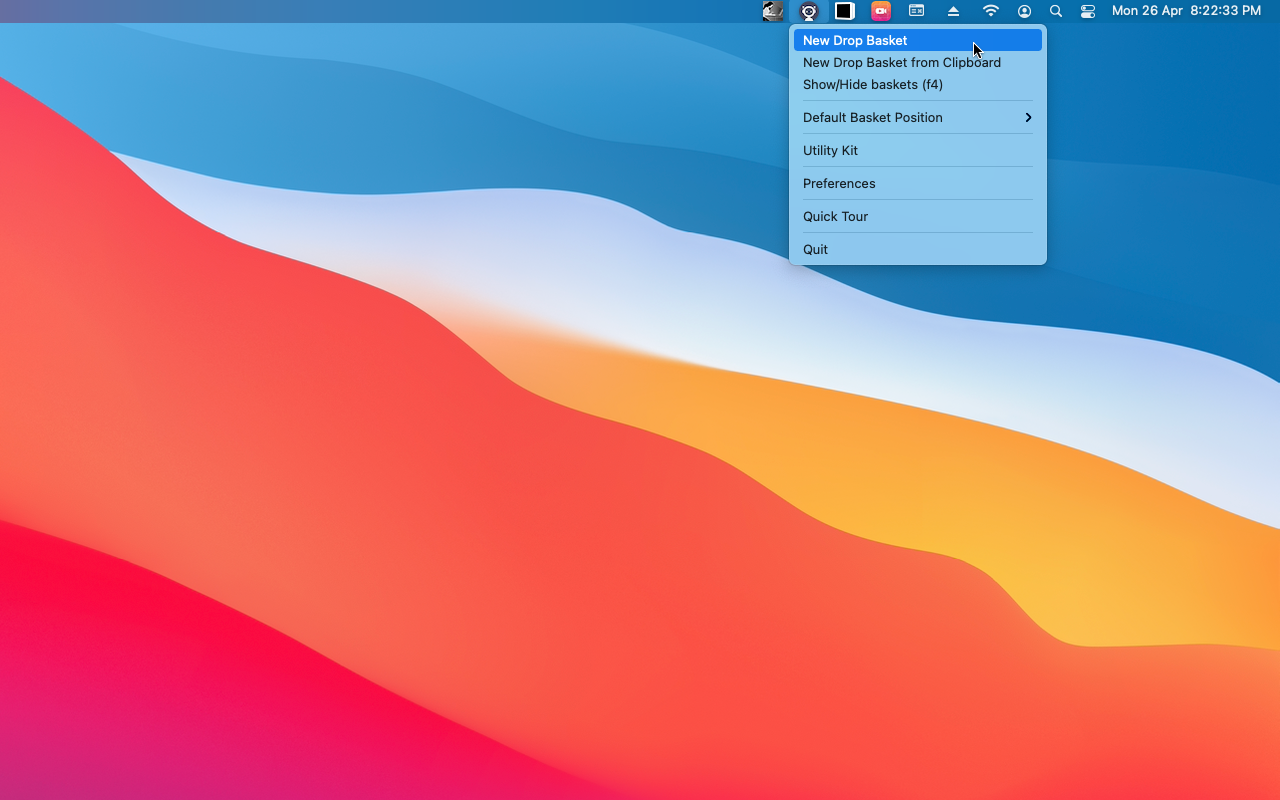Viewport: 1280px width, 800px height.
Task: Click the chevron arrow next to Default Basket Position
Action: [1028, 117]
